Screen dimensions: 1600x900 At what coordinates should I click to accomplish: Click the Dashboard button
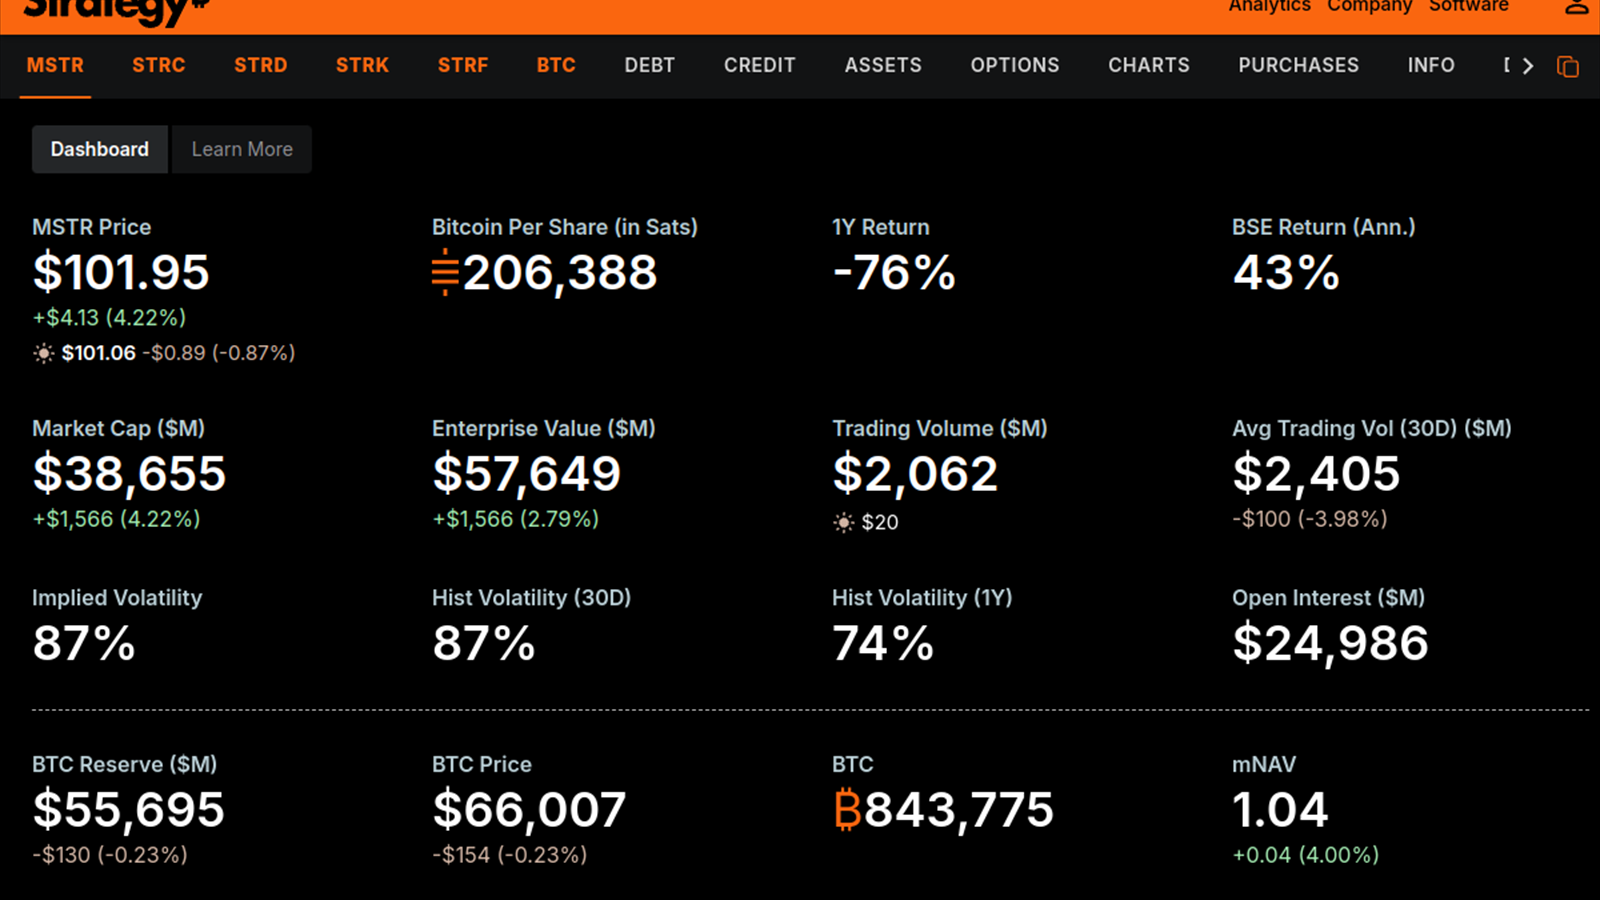tap(100, 149)
